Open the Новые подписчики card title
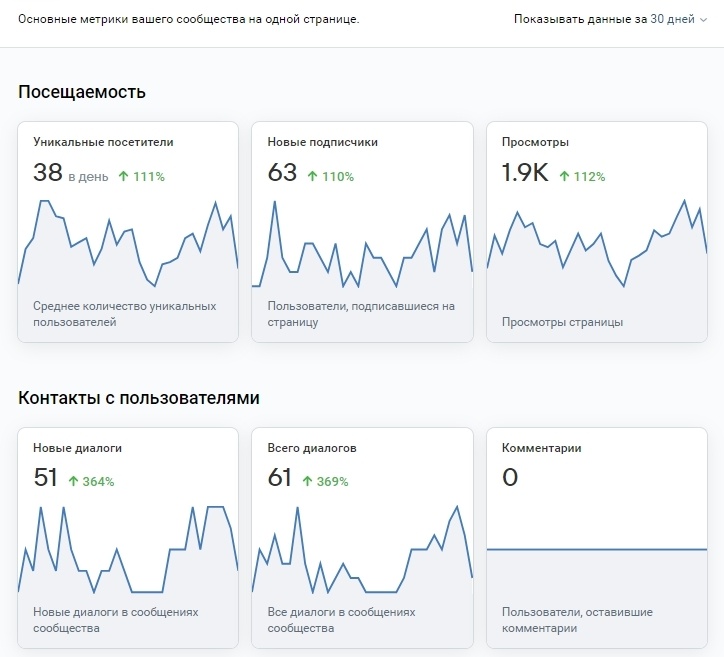This screenshot has width=724, height=657. click(x=322, y=142)
